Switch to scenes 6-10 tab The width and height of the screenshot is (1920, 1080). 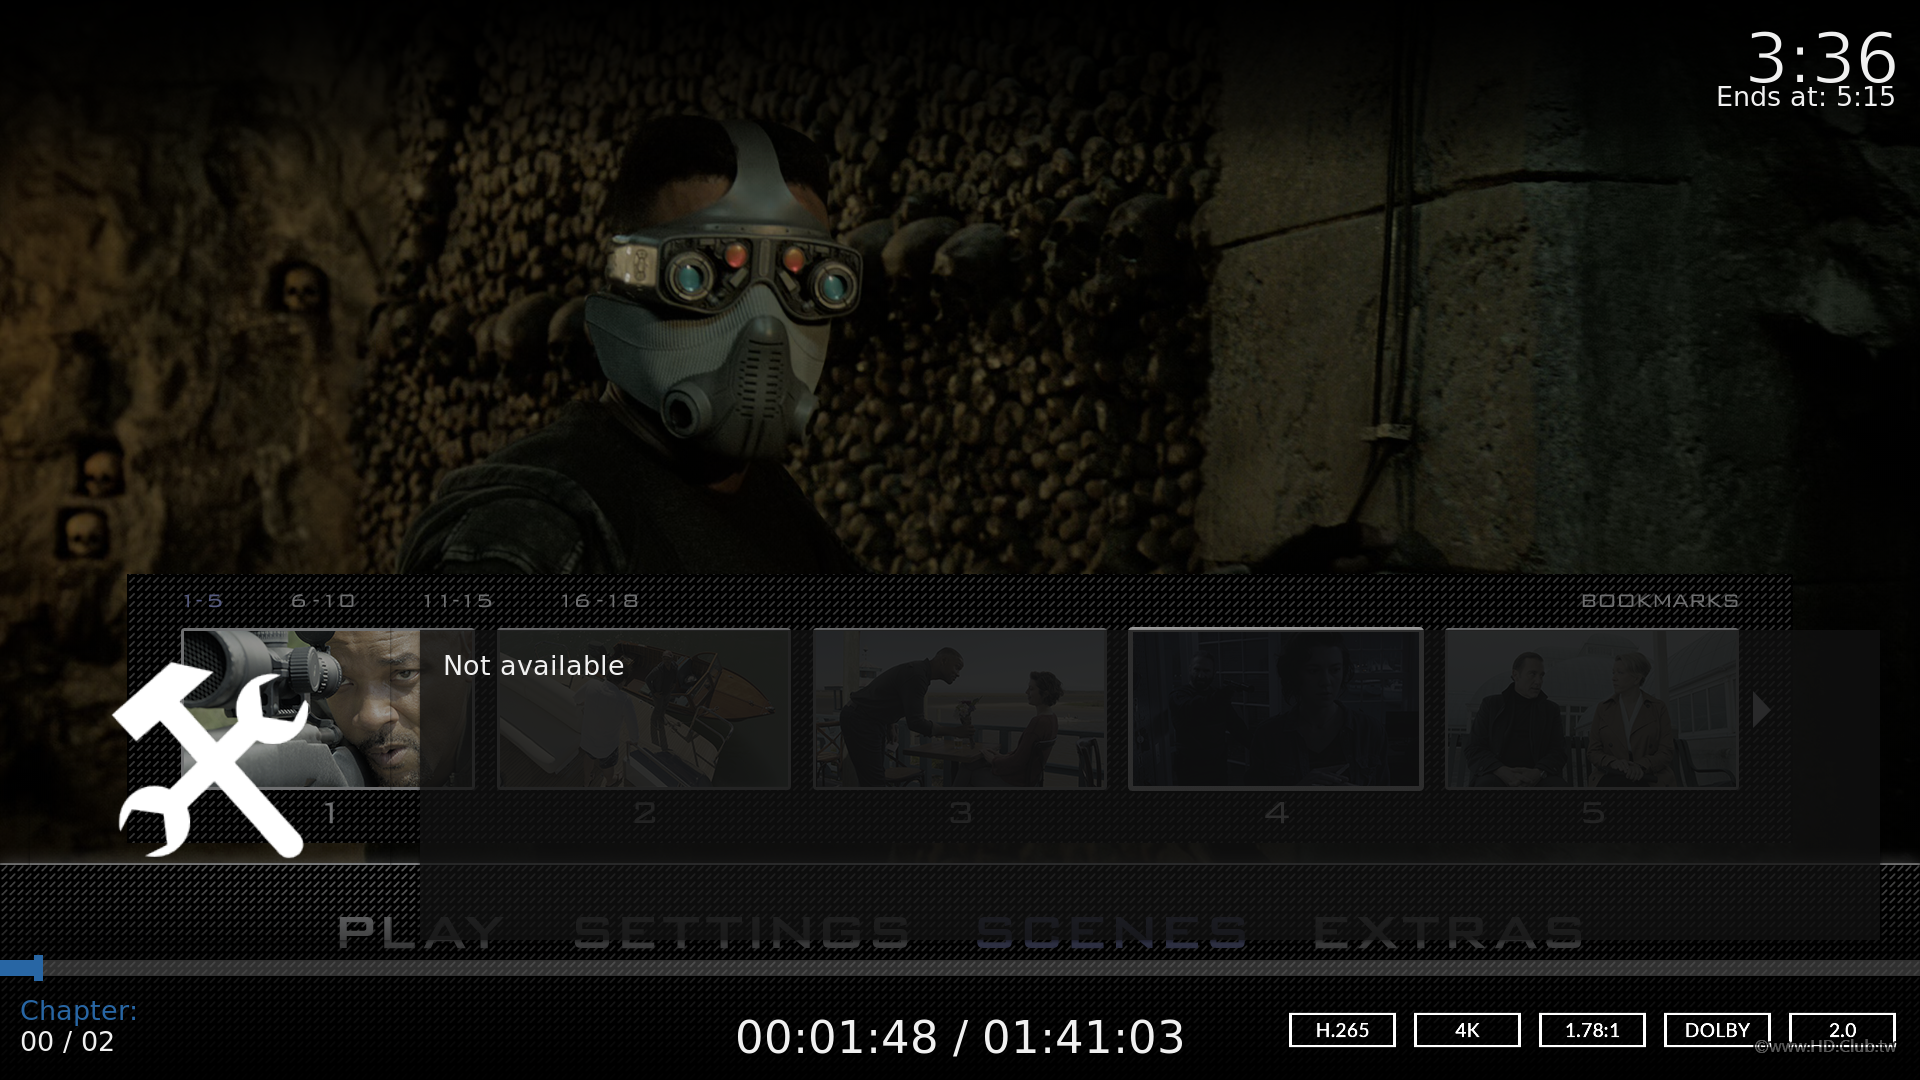coord(323,601)
